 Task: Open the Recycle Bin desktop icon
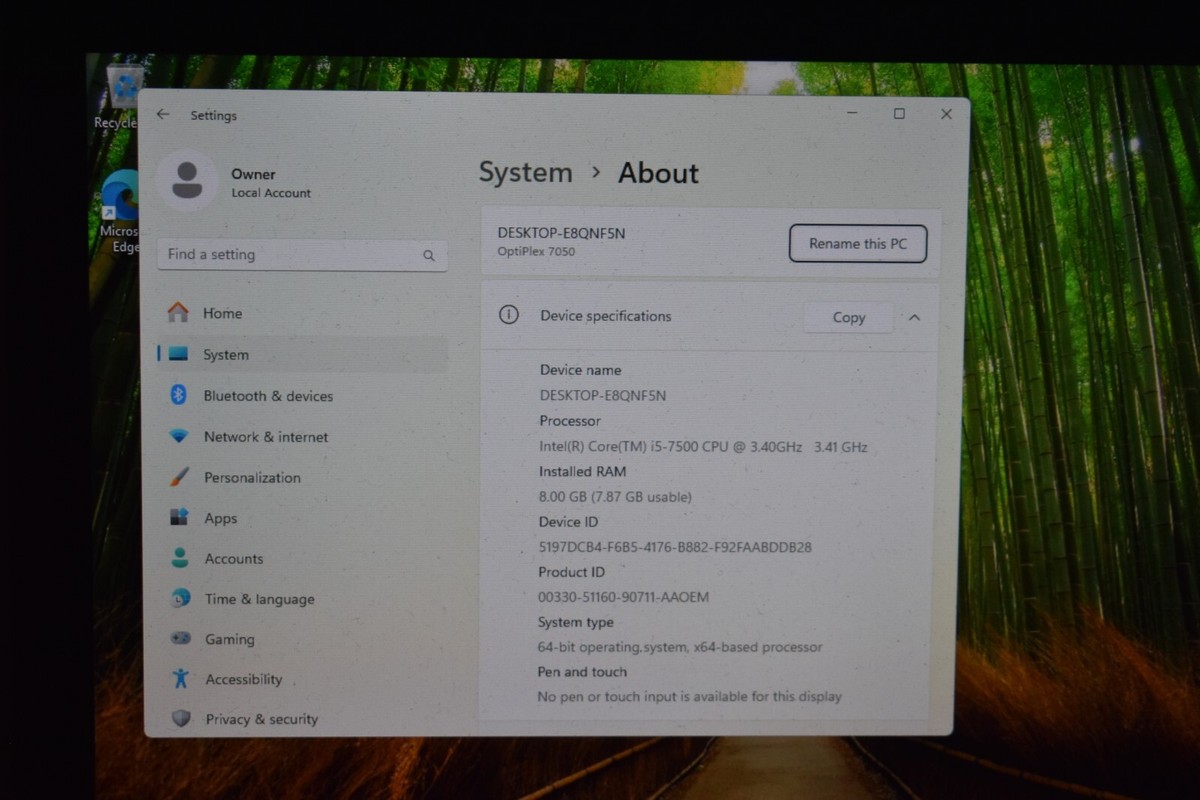[x=119, y=96]
